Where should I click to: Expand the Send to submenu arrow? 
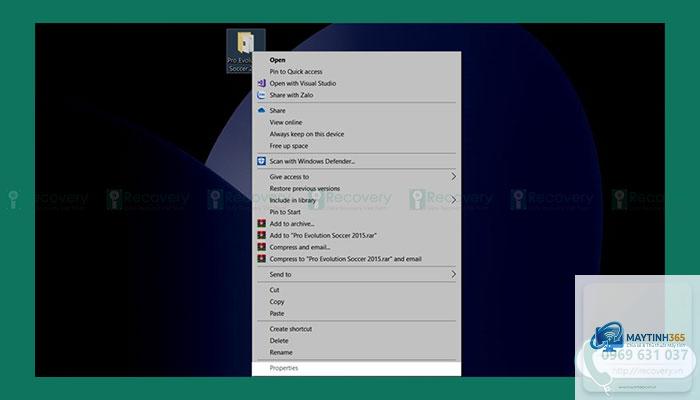(453, 274)
